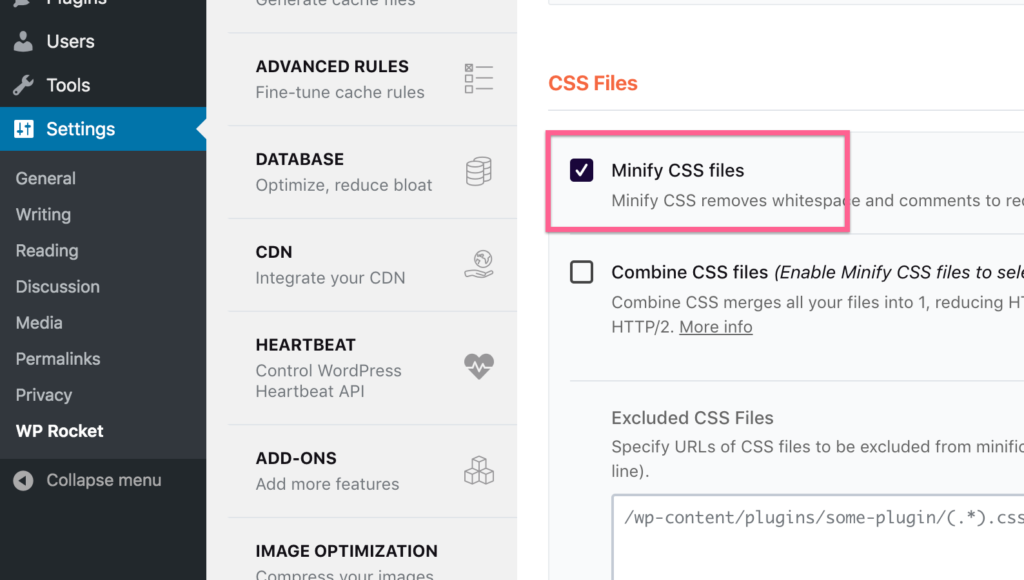The width and height of the screenshot is (1024, 580).
Task: Open the Discussion settings page
Action: coord(58,286)
